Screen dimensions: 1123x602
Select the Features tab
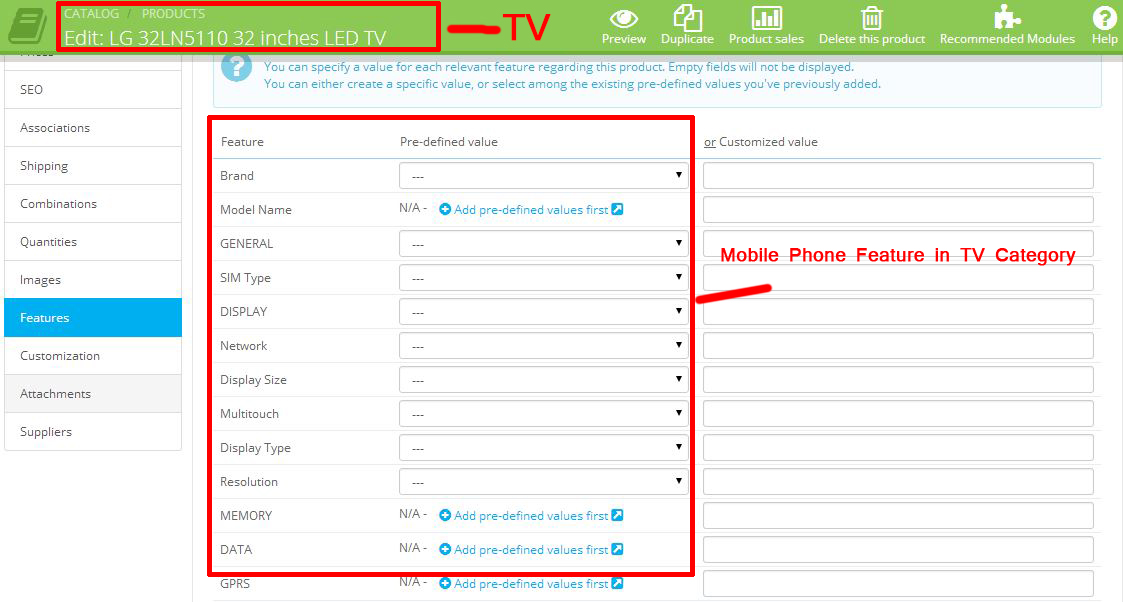pos(93,317)
